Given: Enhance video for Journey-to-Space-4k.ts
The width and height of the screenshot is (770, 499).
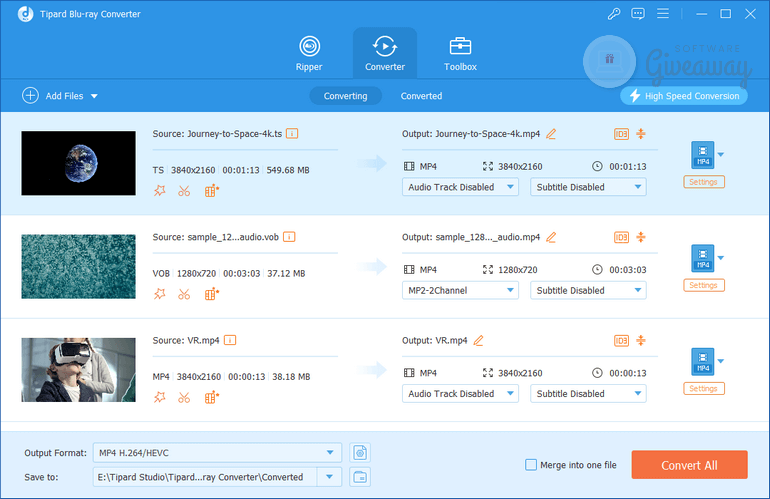Looking at the screenshot, I should 211,191.
